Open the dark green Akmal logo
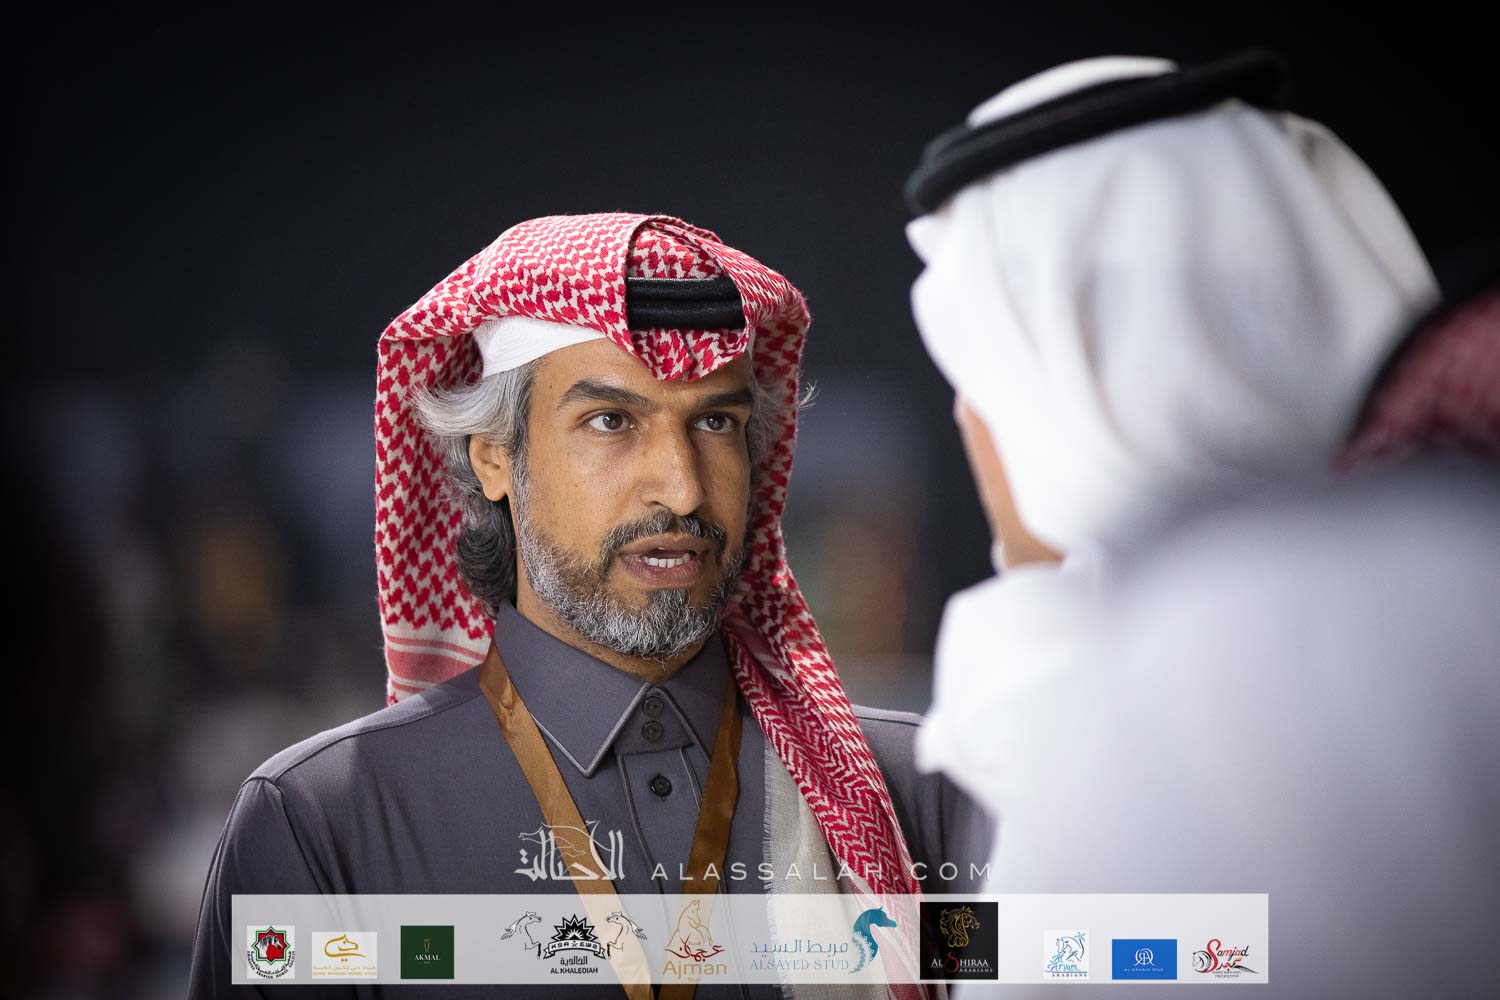This screenshot has height=1000, width=1500. pos(427,951)
